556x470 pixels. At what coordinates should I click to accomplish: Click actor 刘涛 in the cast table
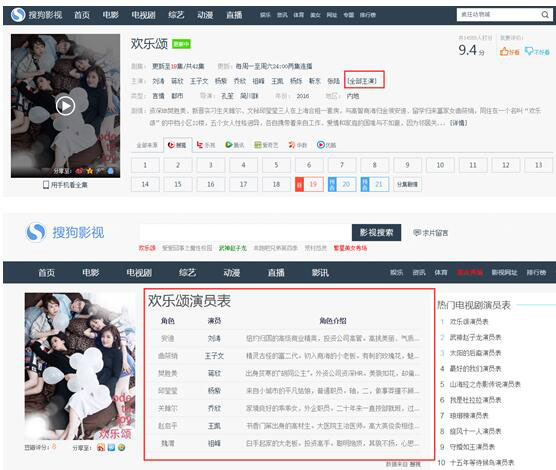click(214, 338)
